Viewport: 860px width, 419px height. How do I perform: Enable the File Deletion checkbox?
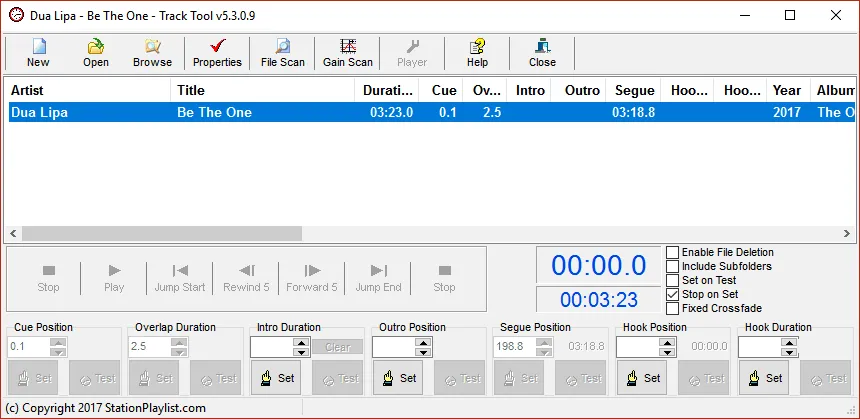pyautogui.click(x=672, y=252)
